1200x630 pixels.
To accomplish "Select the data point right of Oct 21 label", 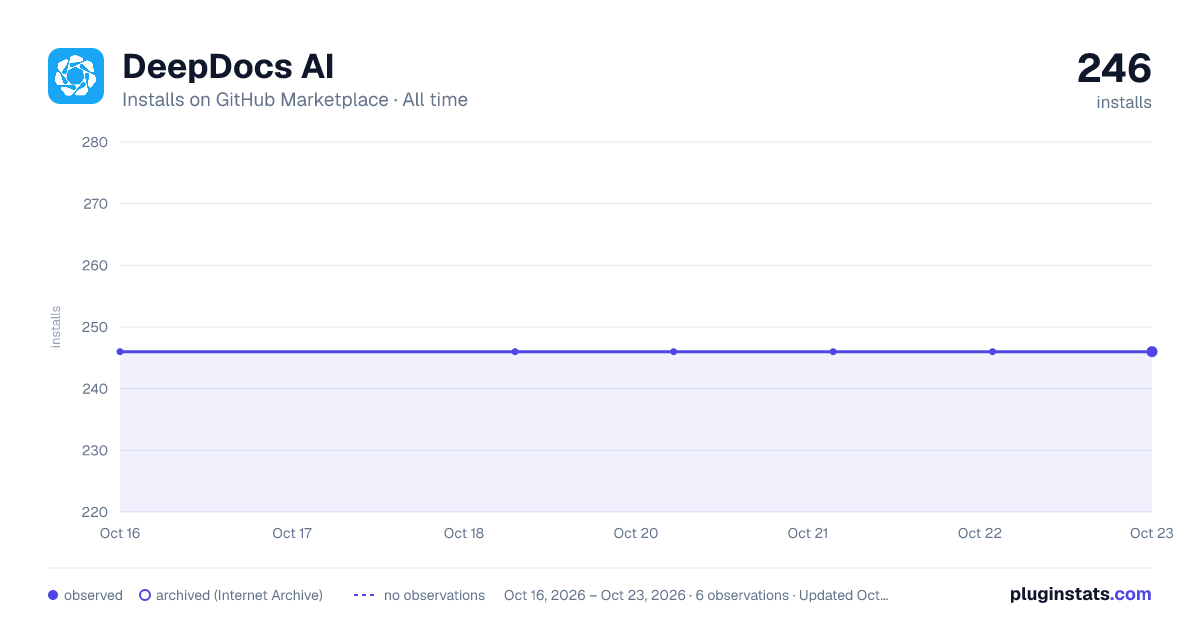I will click(x=833, y=352).
